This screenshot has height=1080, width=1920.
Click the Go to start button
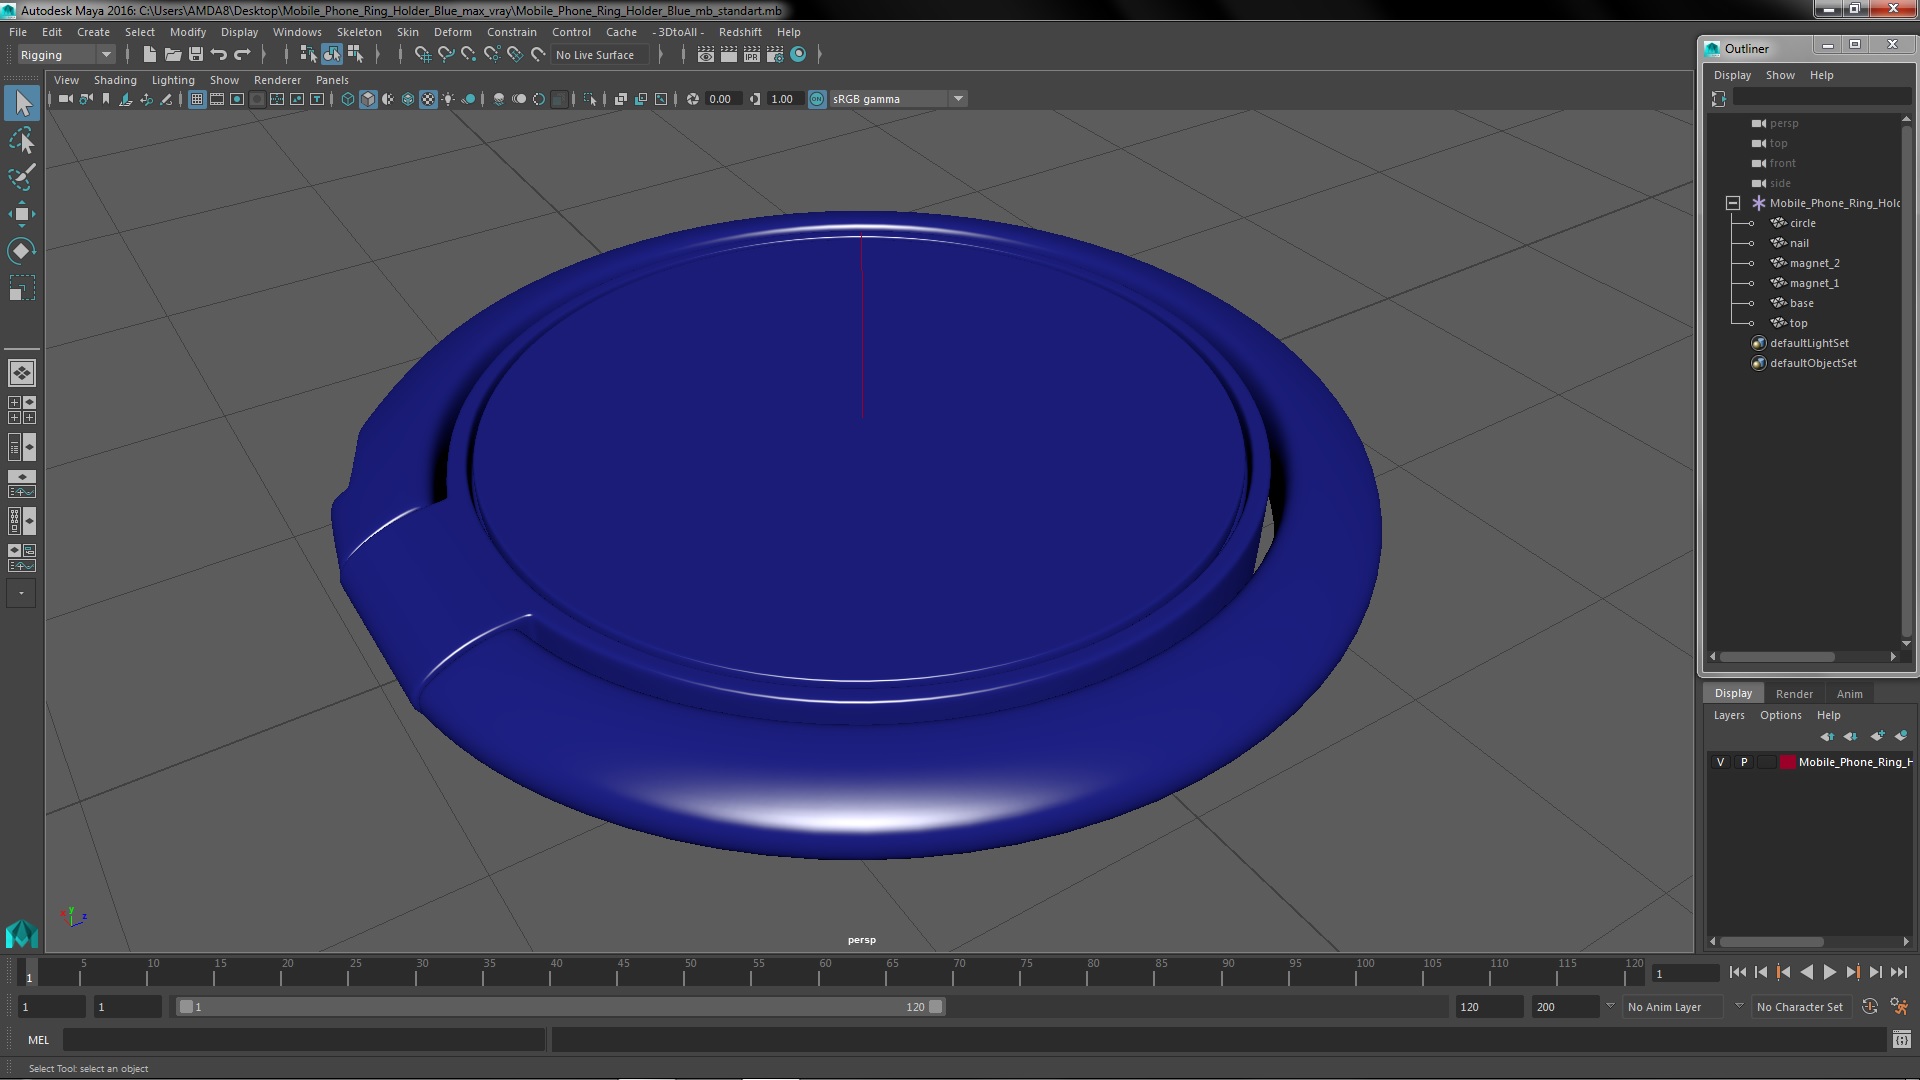(x=1737, y=972)
